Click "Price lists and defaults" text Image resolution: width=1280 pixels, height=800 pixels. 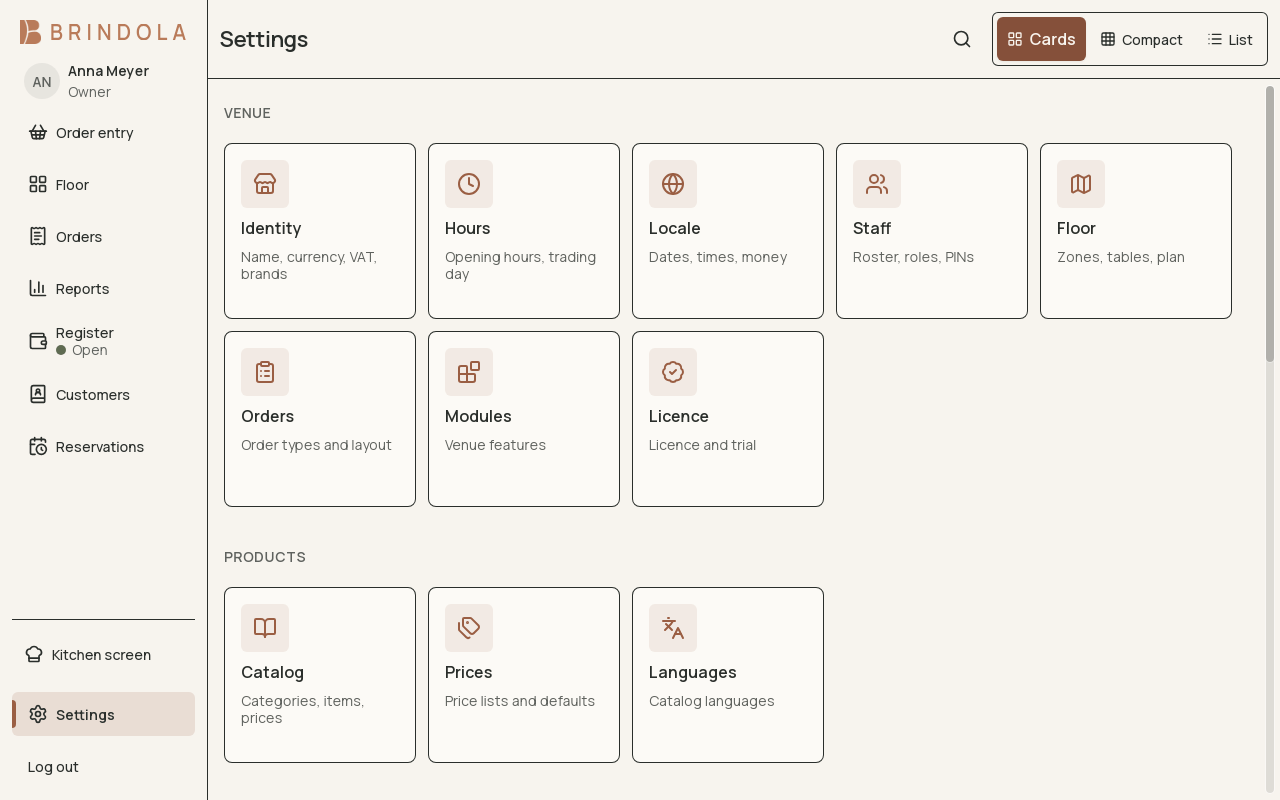[x=520, y=701]
